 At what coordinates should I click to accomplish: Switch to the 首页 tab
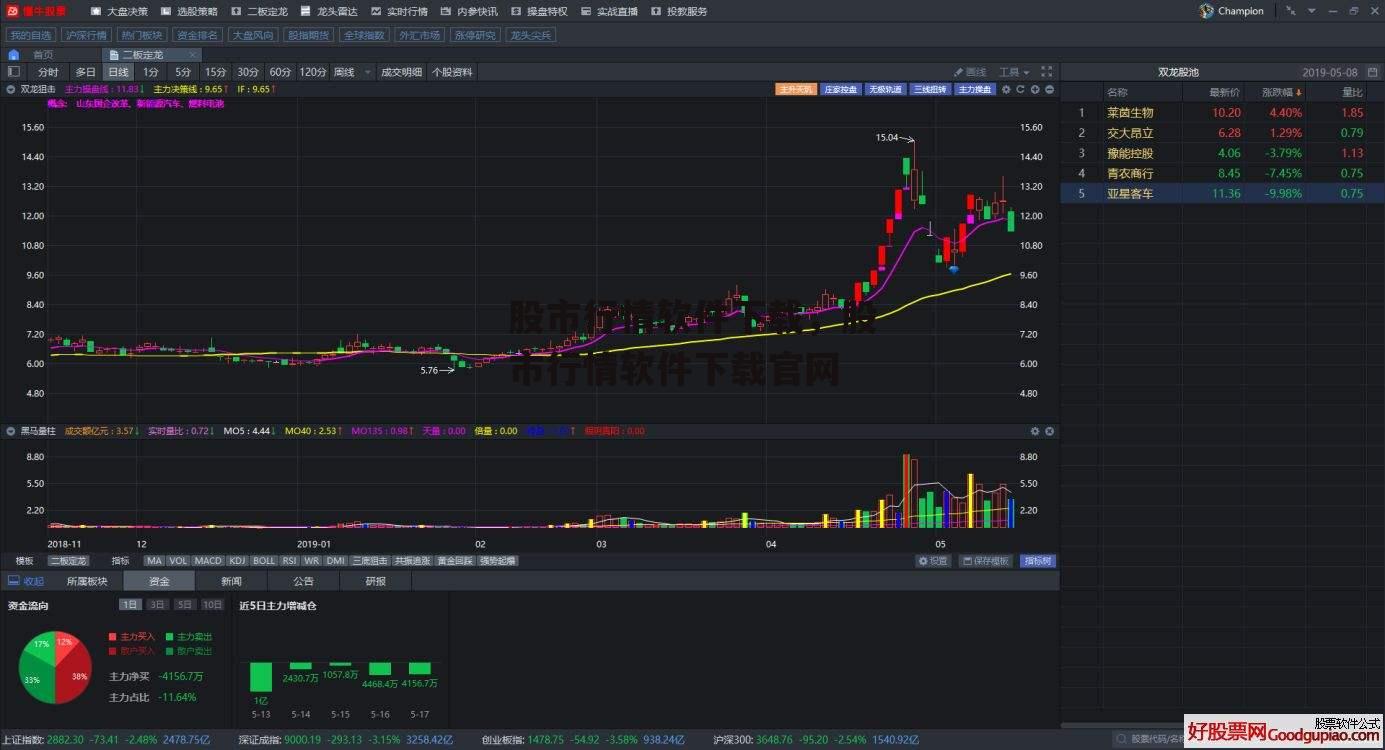tap(43, 54)
